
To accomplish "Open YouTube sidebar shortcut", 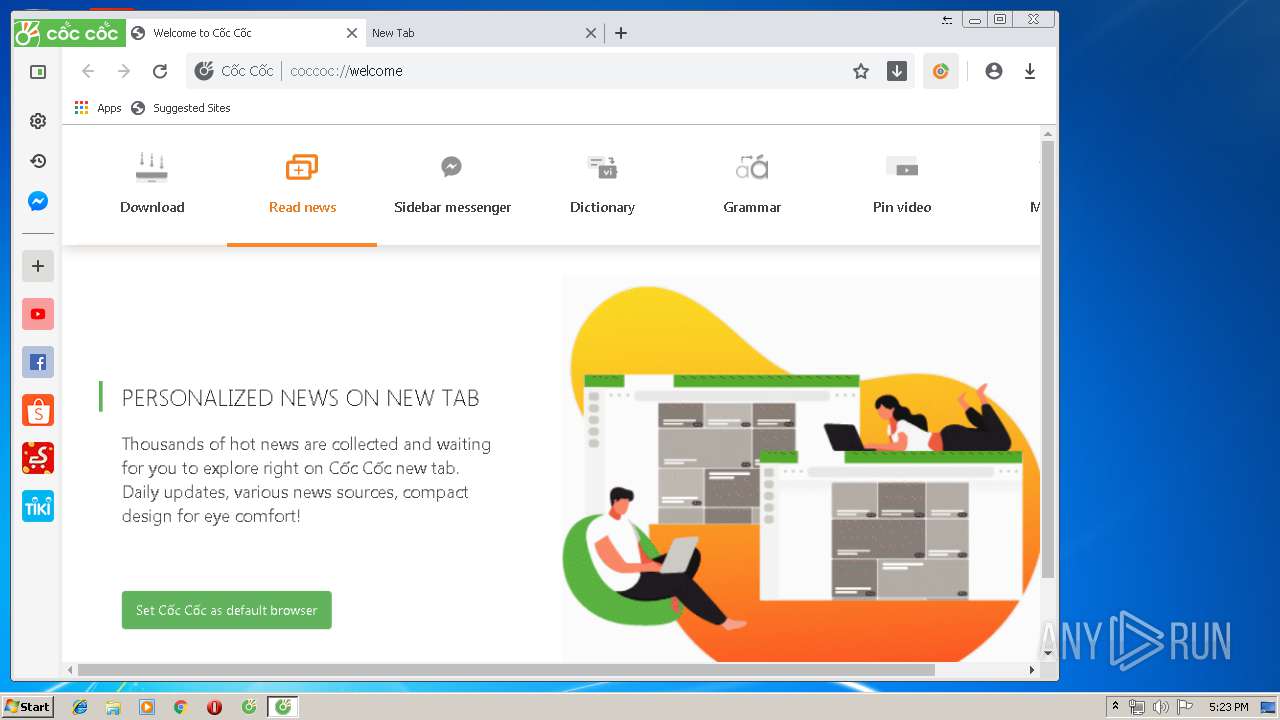I will (38, 314).
